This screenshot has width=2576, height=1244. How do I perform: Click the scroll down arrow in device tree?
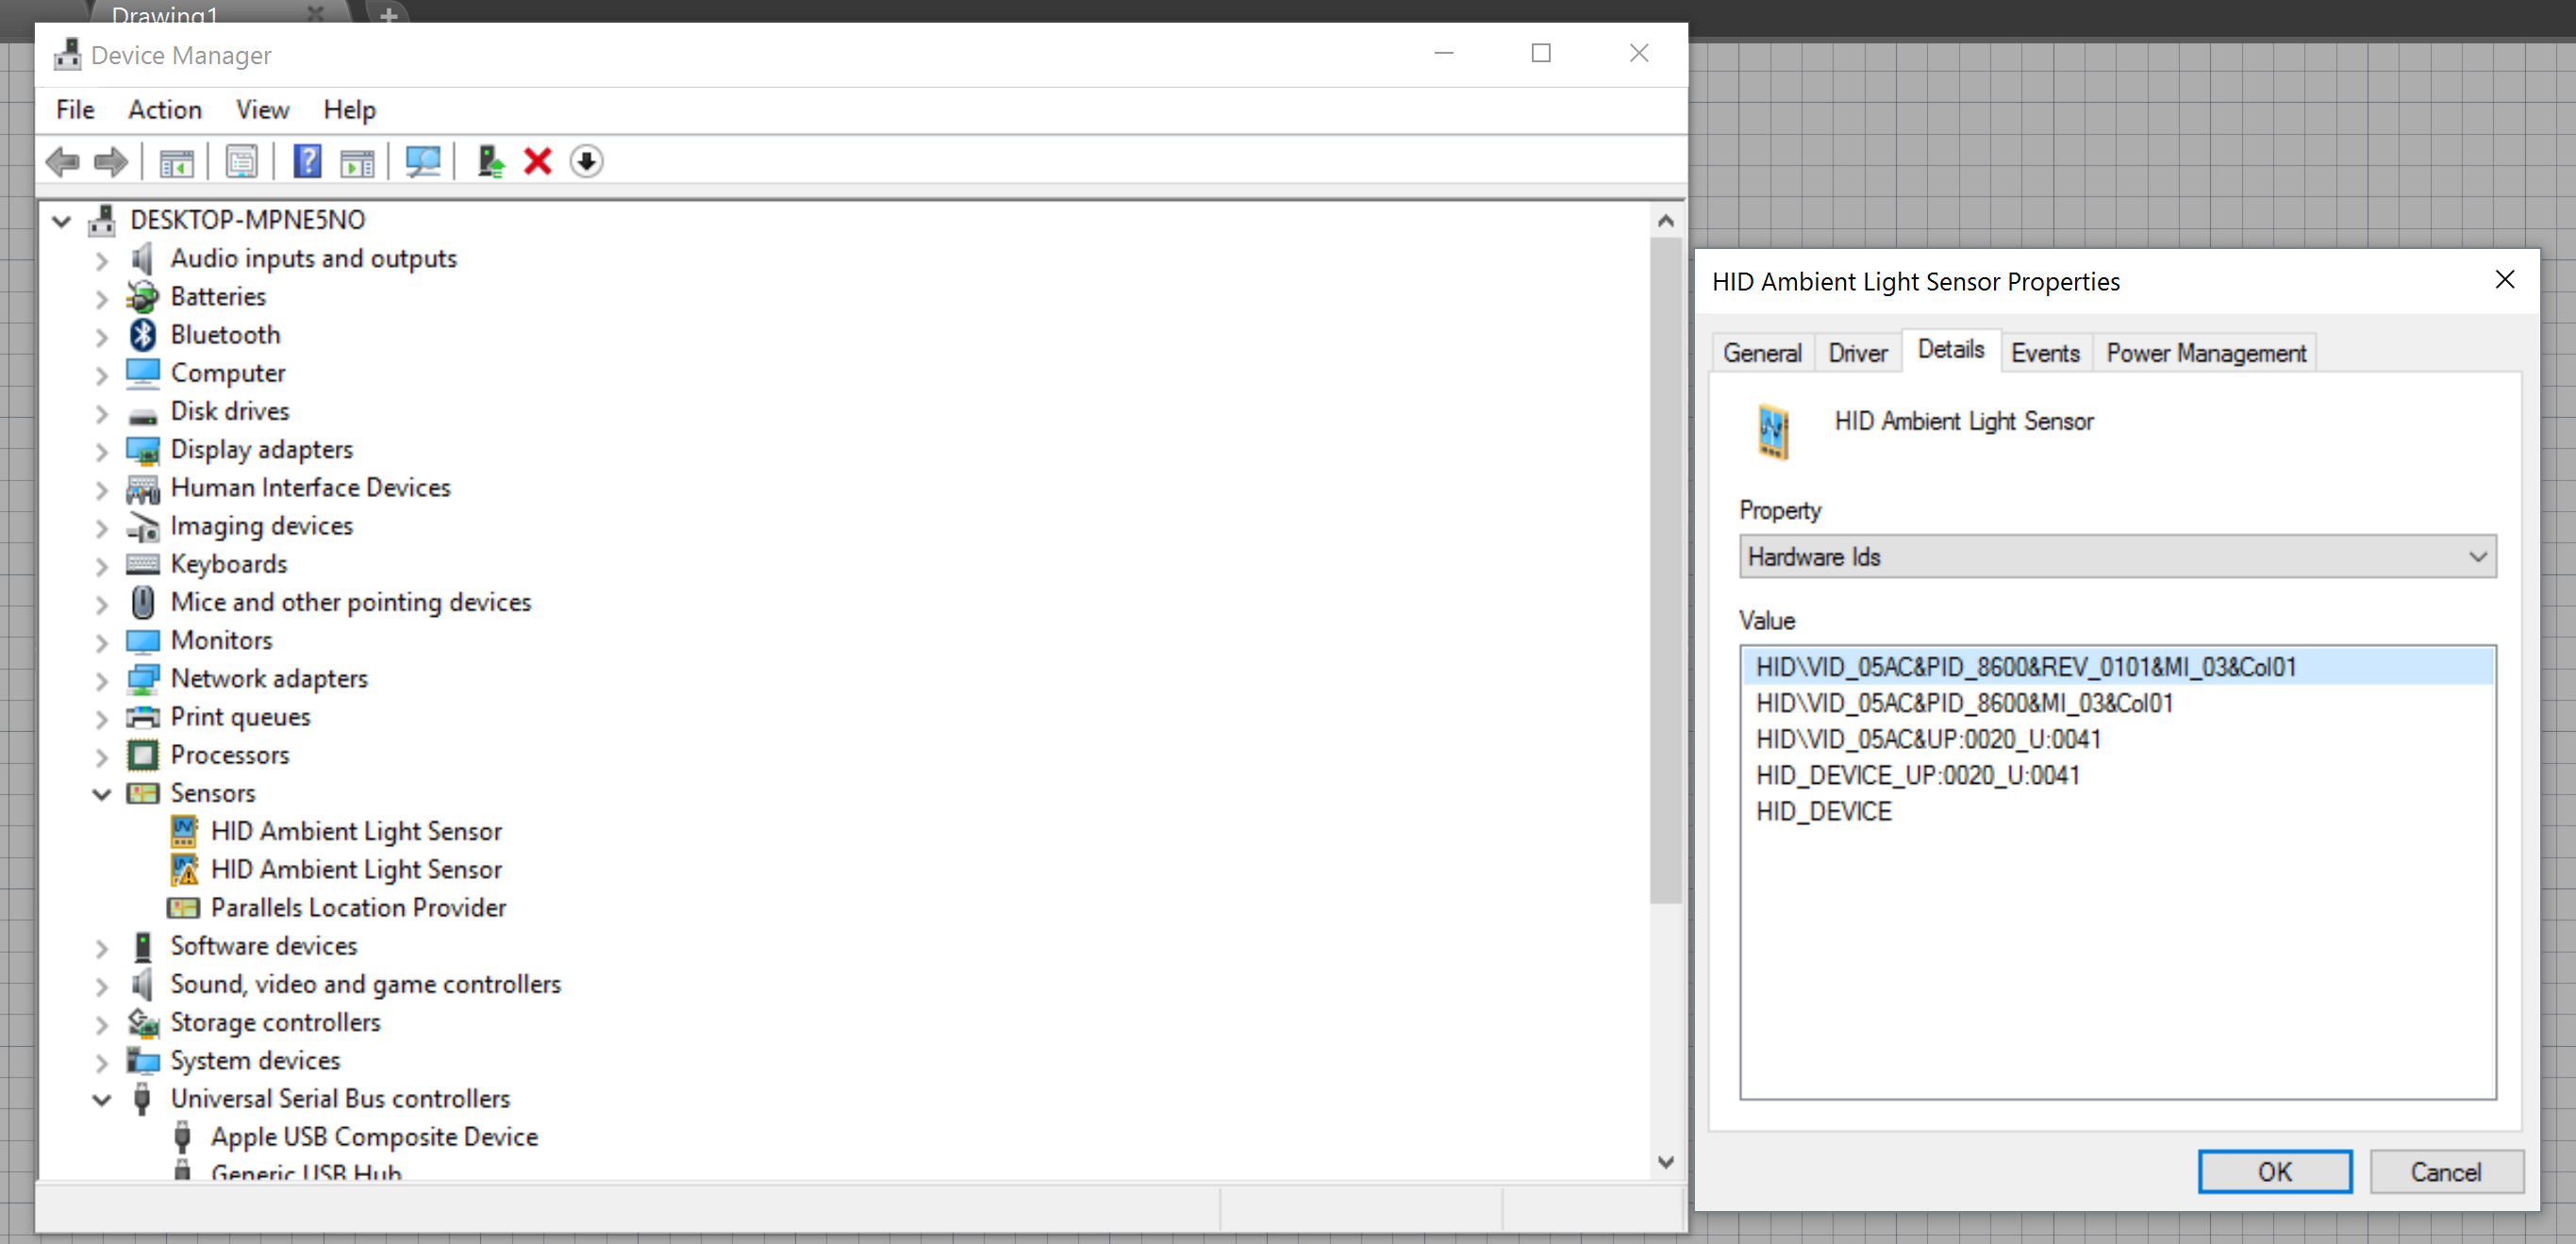coord(1665,1162)
